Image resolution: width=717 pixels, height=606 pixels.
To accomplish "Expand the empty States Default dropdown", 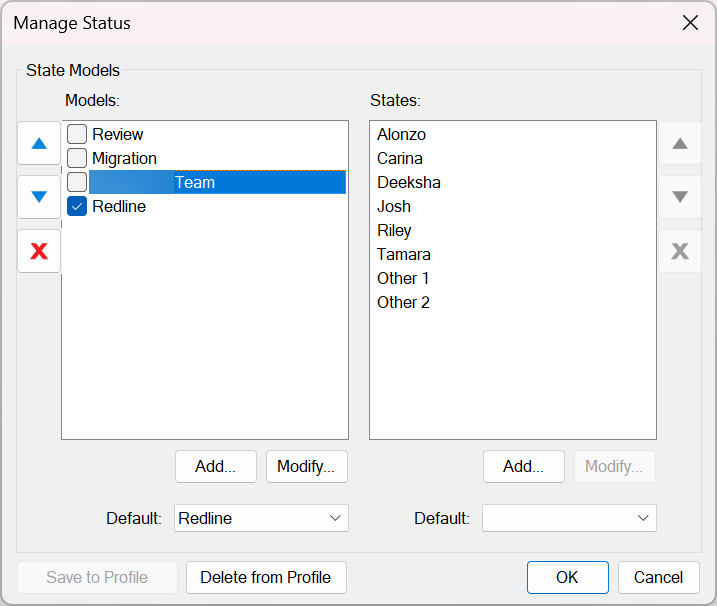I will pos(569,518).
